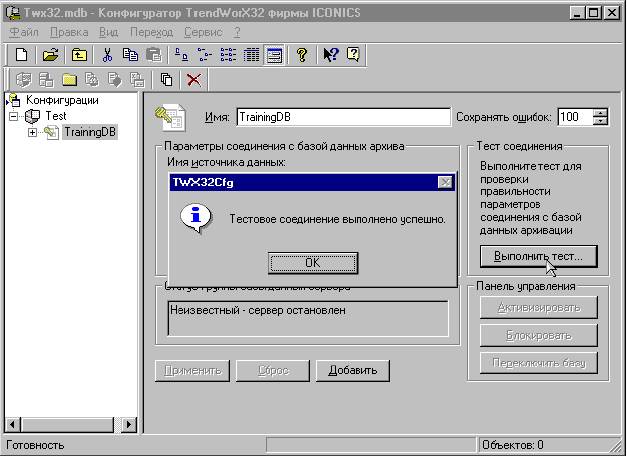Click the greyed document icon left of the duplicate icon
The image size is (627, 457).
138,80
